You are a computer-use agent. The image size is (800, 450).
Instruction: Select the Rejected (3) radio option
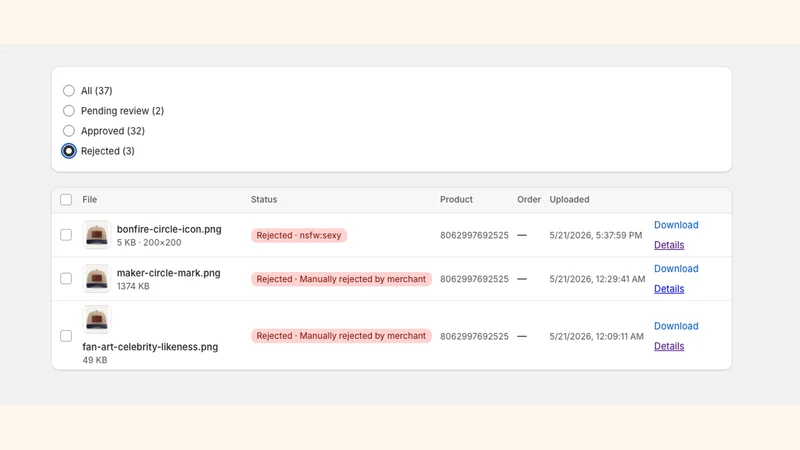pos(68,151)
